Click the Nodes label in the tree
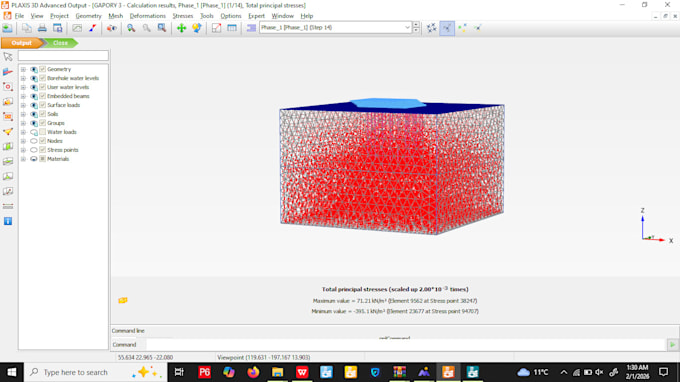This screenshot has height=382, width=680. [x=55, y=141]
